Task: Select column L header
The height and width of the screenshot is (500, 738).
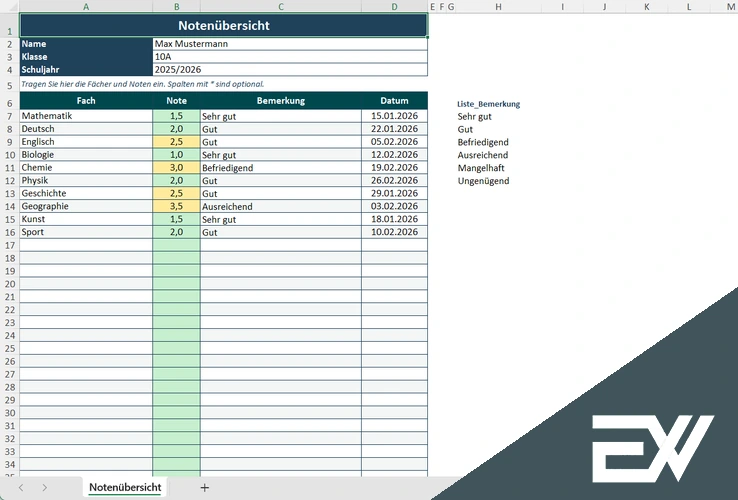Action: click(689, 7)
